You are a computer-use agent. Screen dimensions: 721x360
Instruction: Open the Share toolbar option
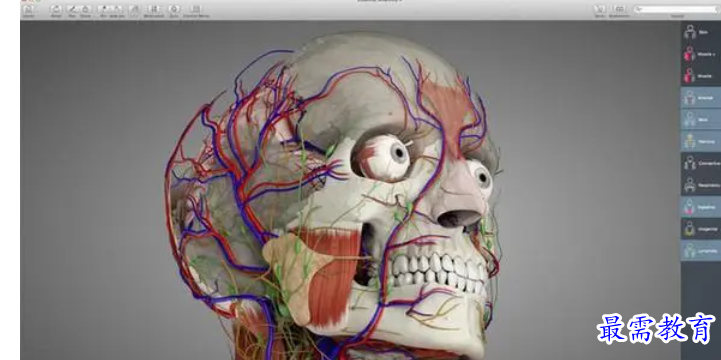tap(86, 10)
